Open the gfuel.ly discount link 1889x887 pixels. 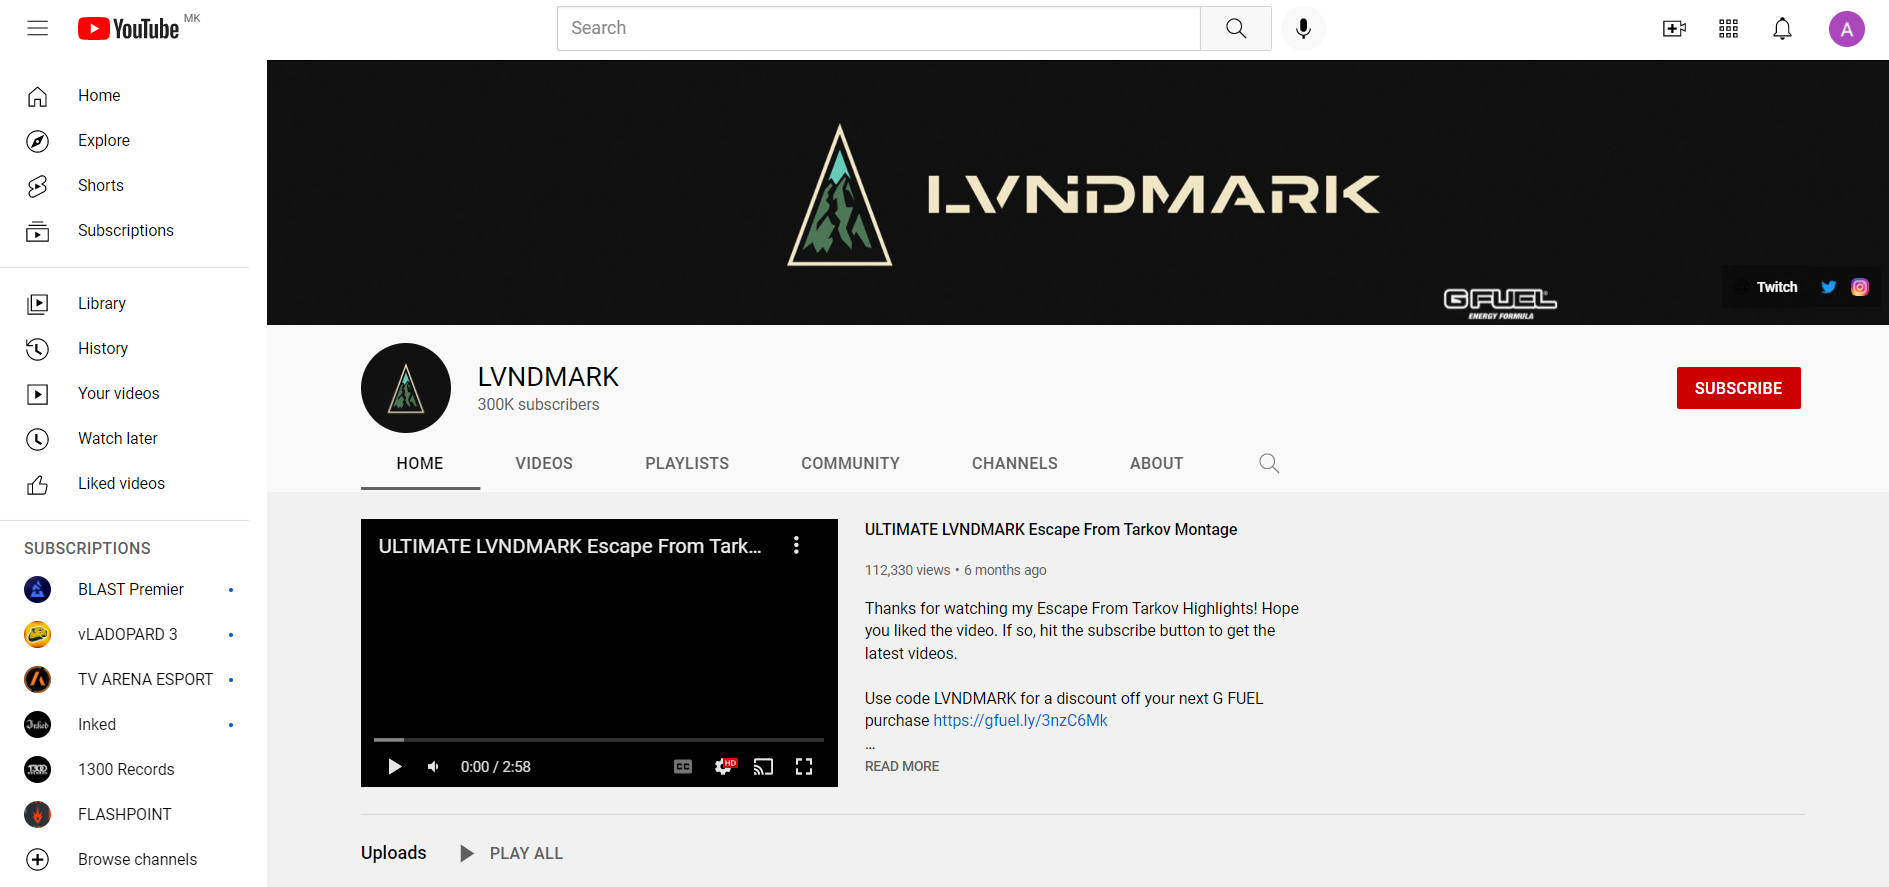pos(1020,721)
